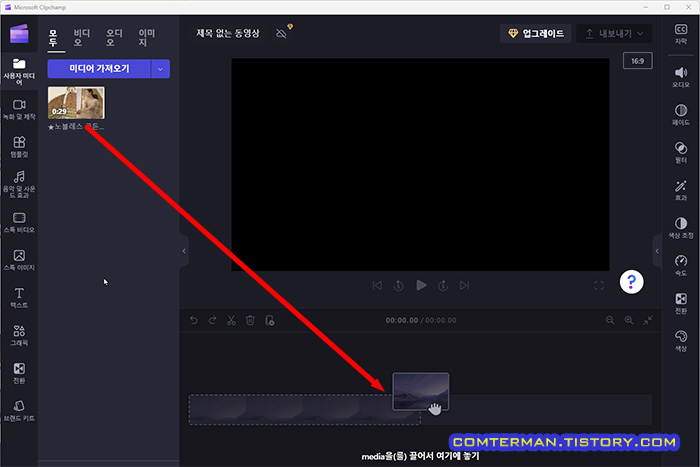The width and height of the screenshot is (700, 467).
Task: Open the 오디오 properties panel
Action: (x=681, y=77)
